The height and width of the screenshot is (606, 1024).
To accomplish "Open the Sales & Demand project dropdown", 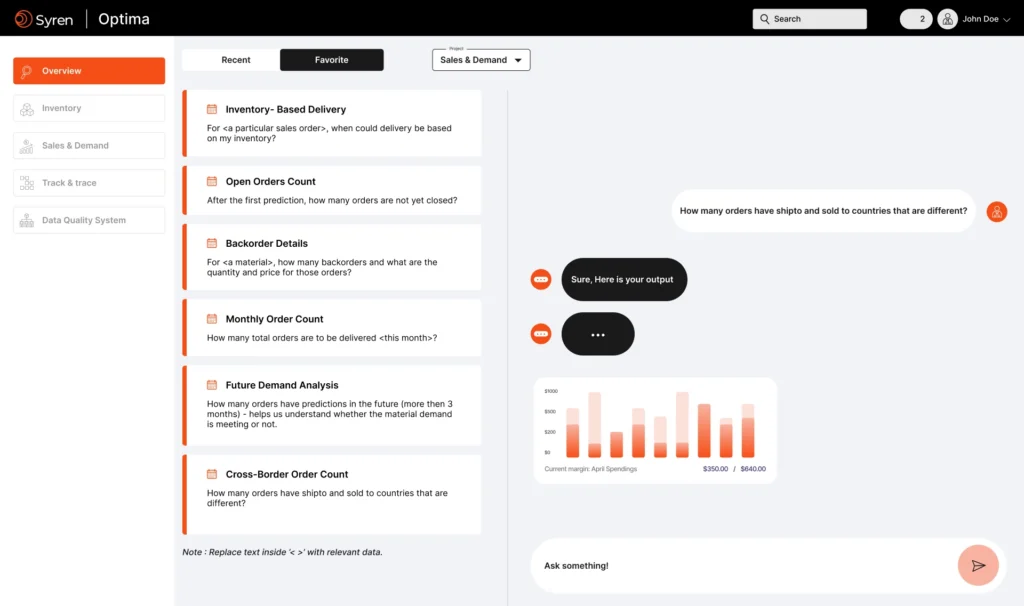I will [481, 60].
